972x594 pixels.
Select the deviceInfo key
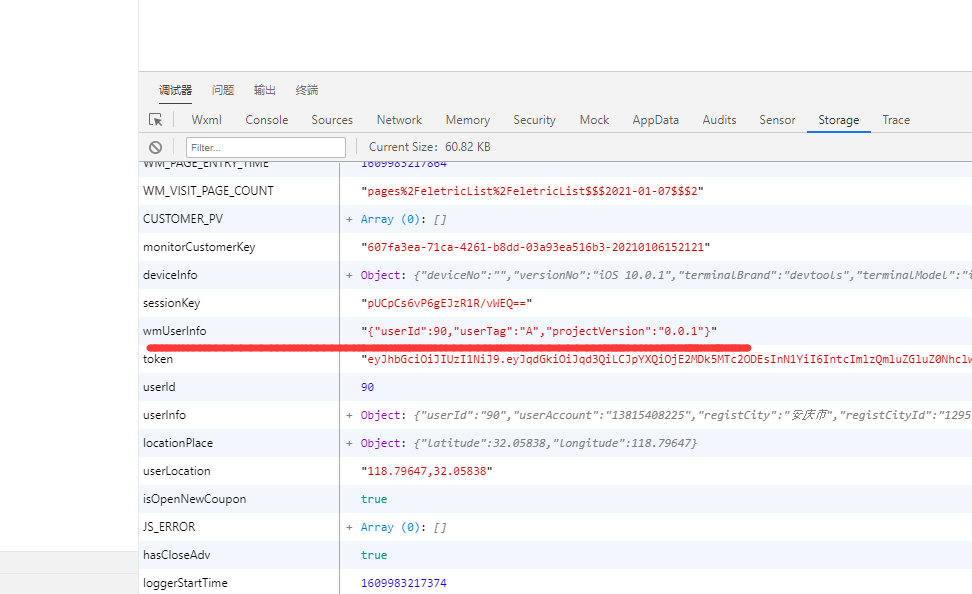point(170,275)
